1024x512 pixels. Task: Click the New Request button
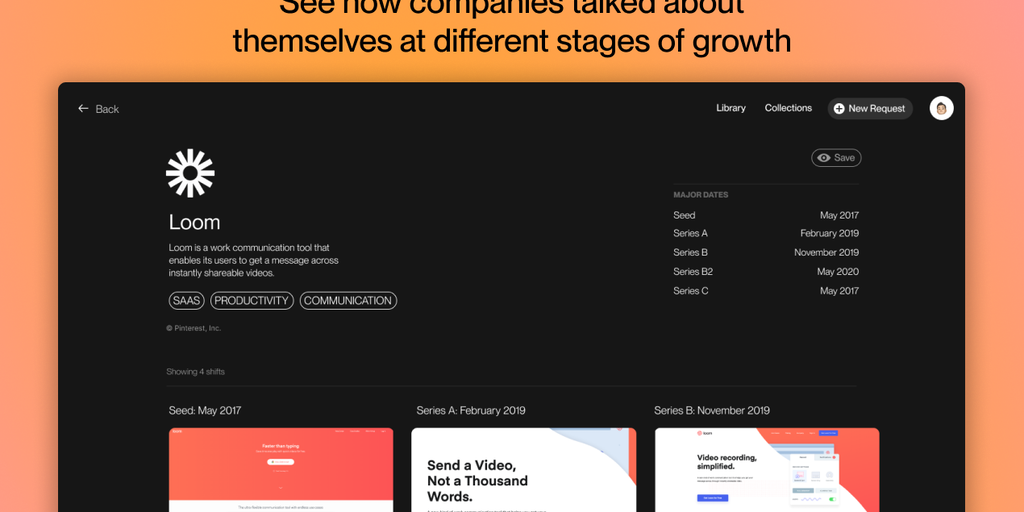pyautogui.click(x=870, y=108)
